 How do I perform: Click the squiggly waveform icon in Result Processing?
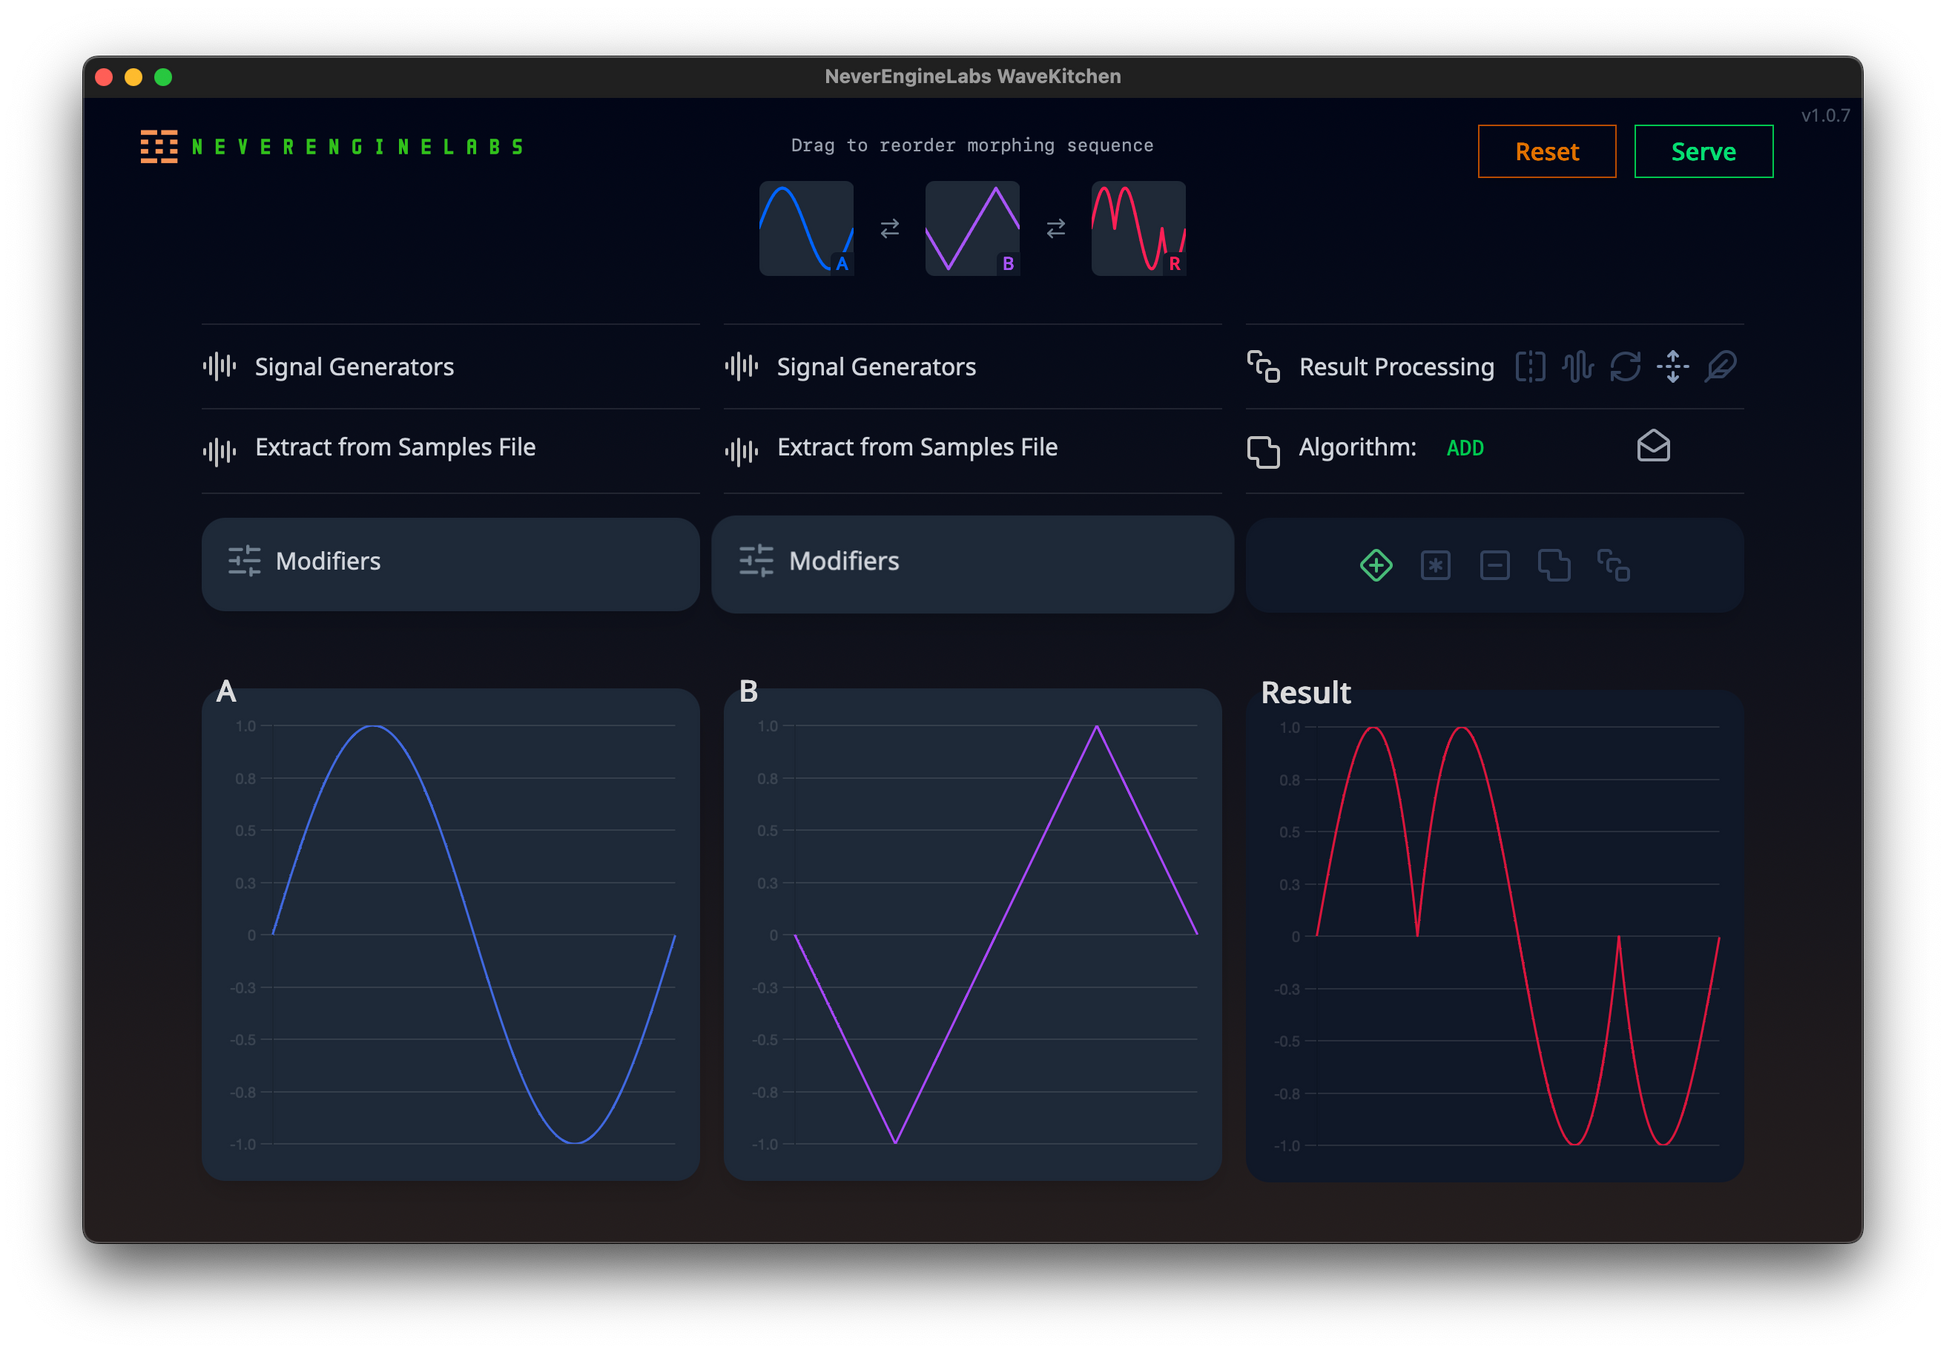pos(1578,366)
